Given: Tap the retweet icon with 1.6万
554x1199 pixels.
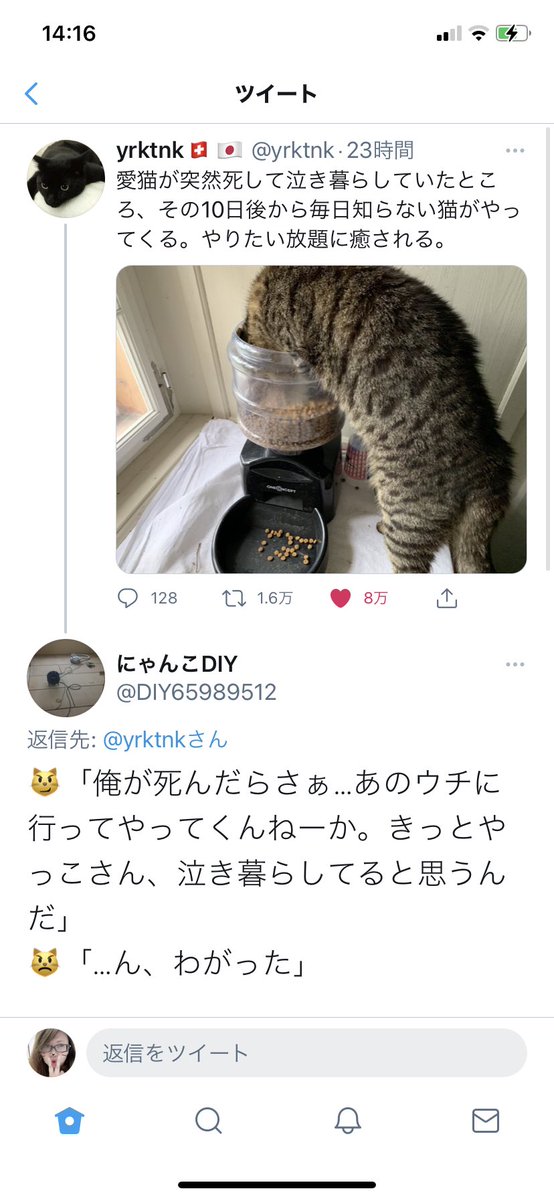Looking at the screenshot, I should [x=233, y=598].
